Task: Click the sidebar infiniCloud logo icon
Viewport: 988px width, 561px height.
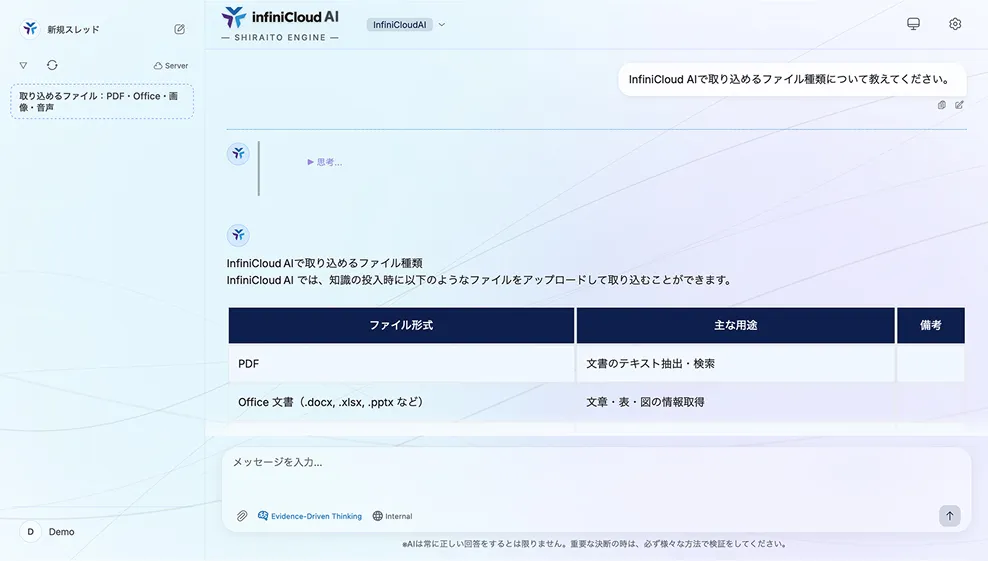Action: 30,29
